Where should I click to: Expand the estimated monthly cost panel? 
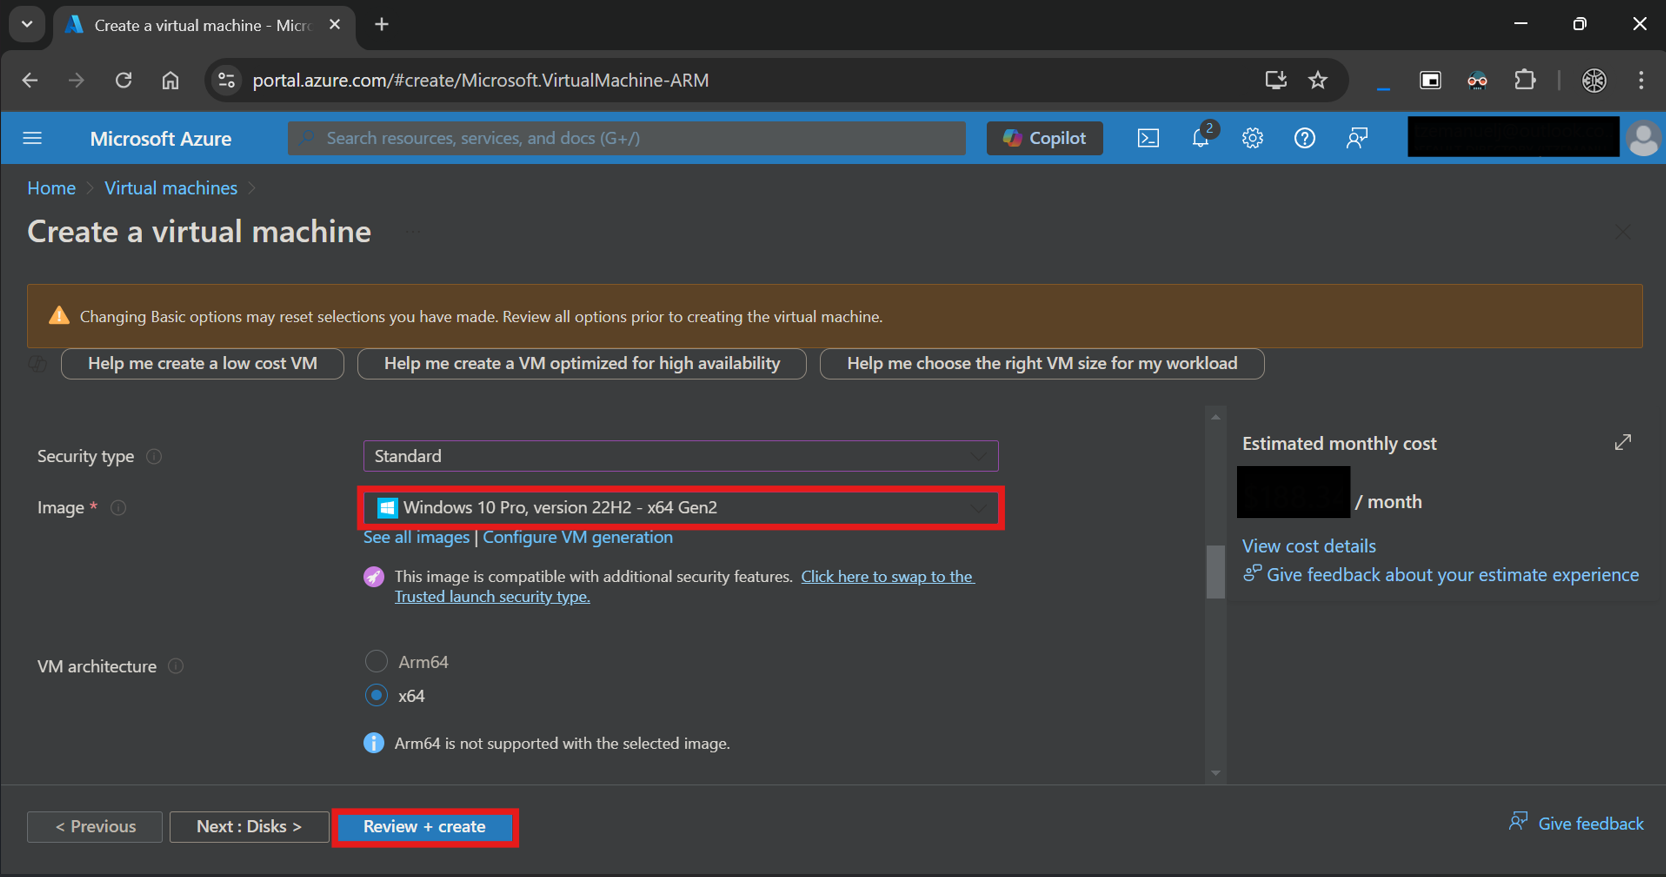pos(1622,442)
